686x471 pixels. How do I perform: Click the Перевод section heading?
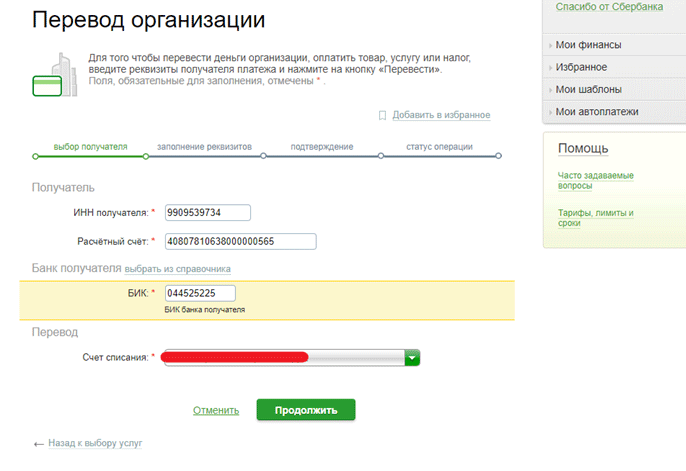pyautogui.click(x=55, y=332)
